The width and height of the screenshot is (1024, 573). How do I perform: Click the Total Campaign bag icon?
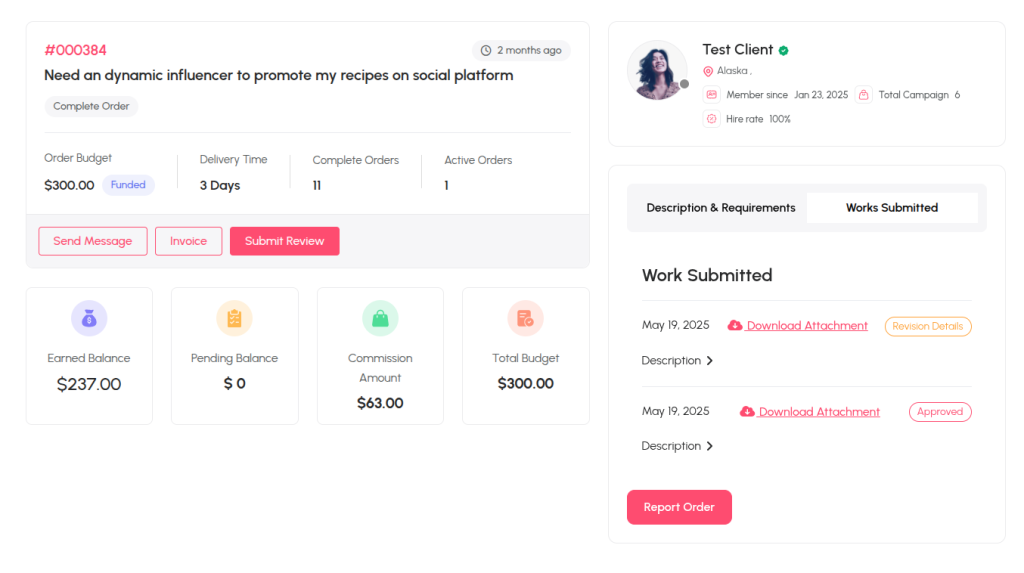[863, 95]
